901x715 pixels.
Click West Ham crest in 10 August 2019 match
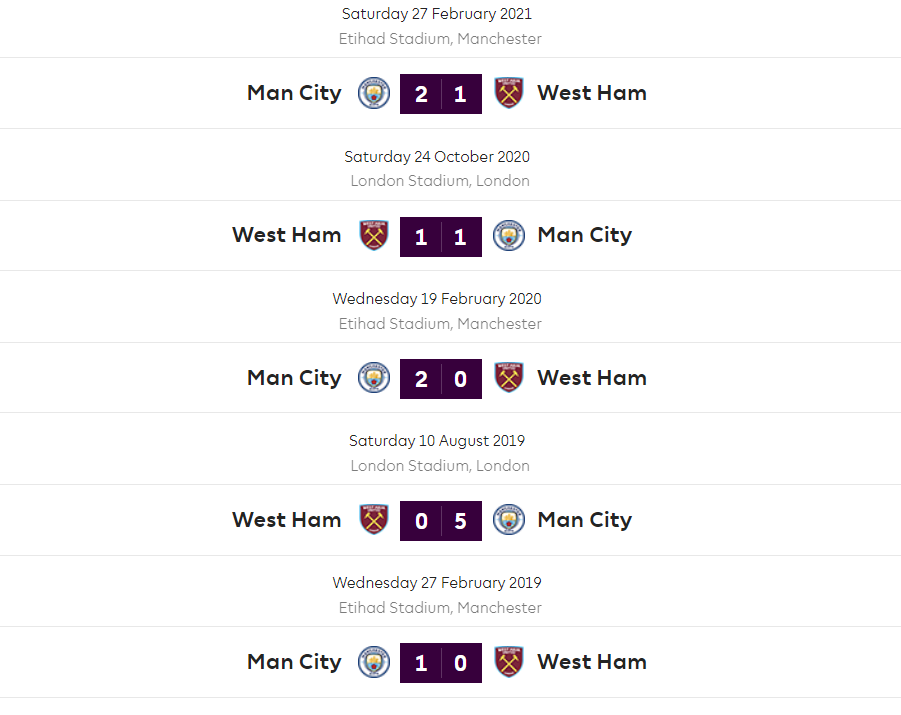pyautogui.click(x=374, y=520)
